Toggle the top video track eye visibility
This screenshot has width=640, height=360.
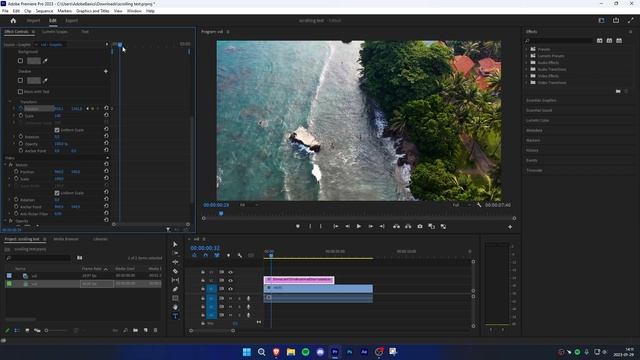(x=231, y=272)
